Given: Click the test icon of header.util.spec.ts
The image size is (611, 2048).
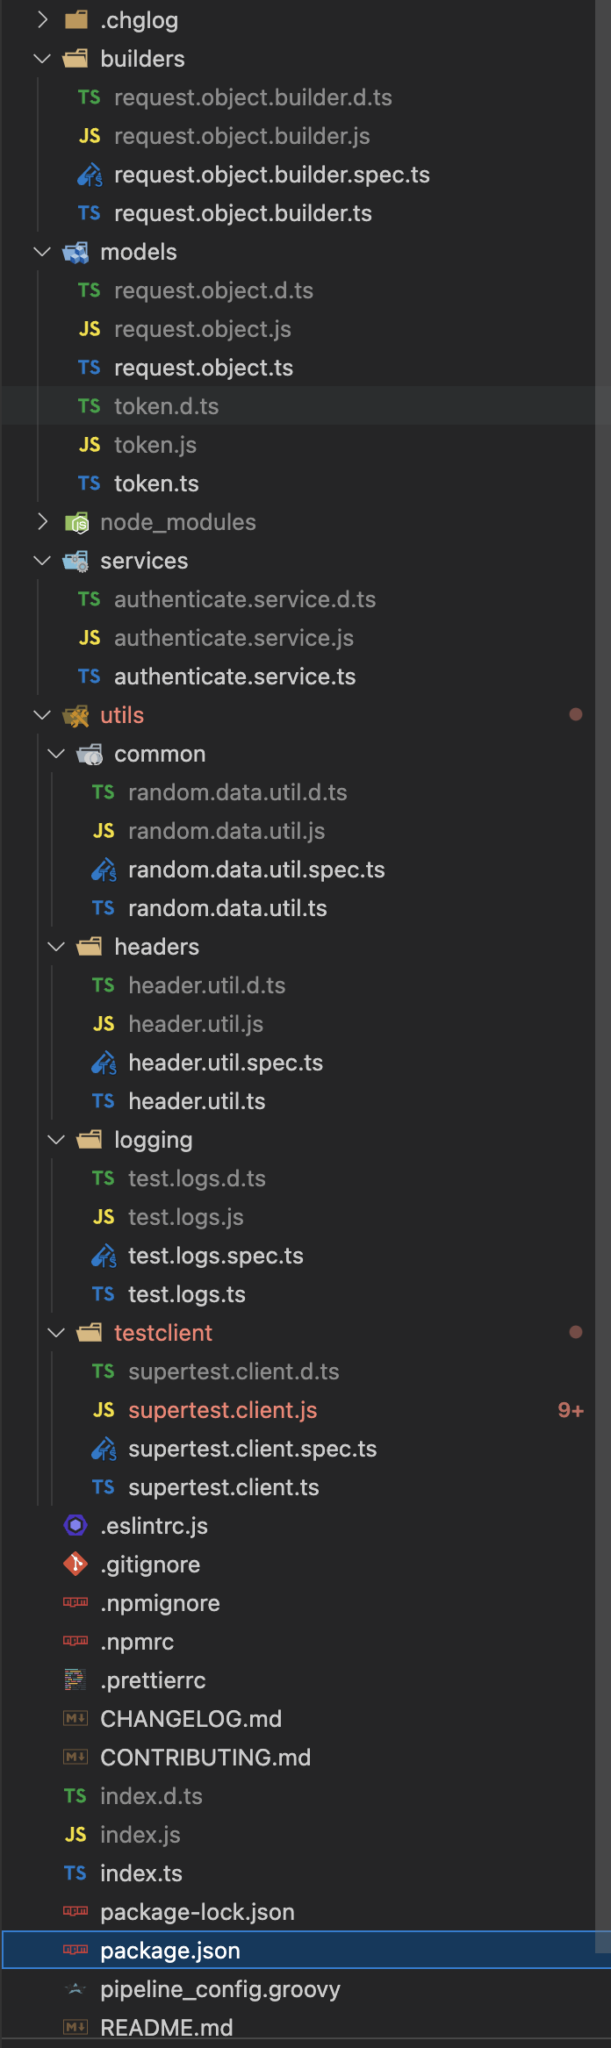Looking at the screenshot, I should coord(103,1063).
